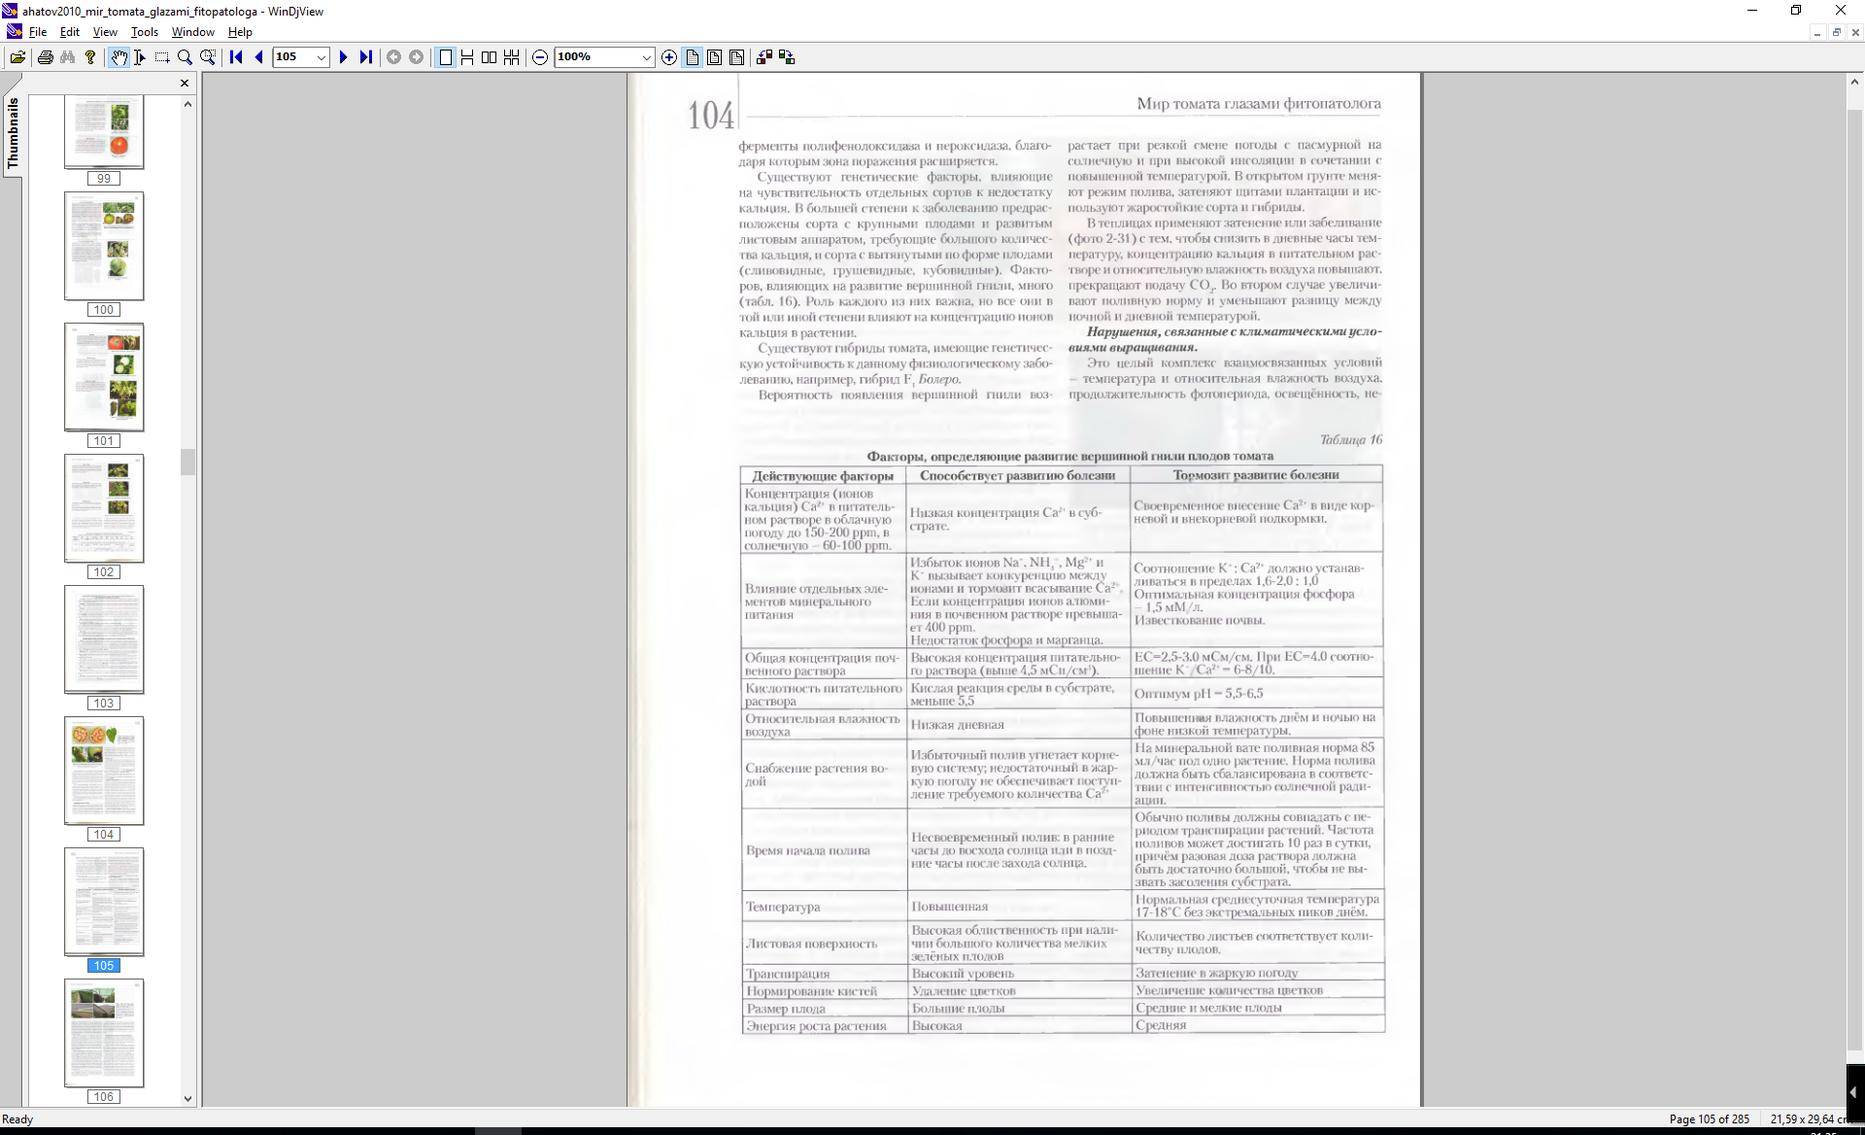Click the document window system menu icon

click(14, 32)
